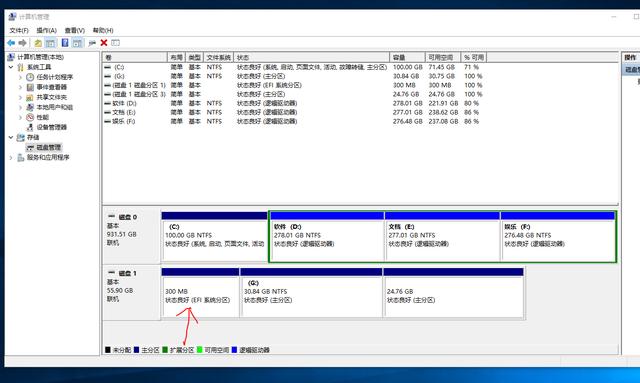Click the 任务计划程序 clock icon

(30, 77)
